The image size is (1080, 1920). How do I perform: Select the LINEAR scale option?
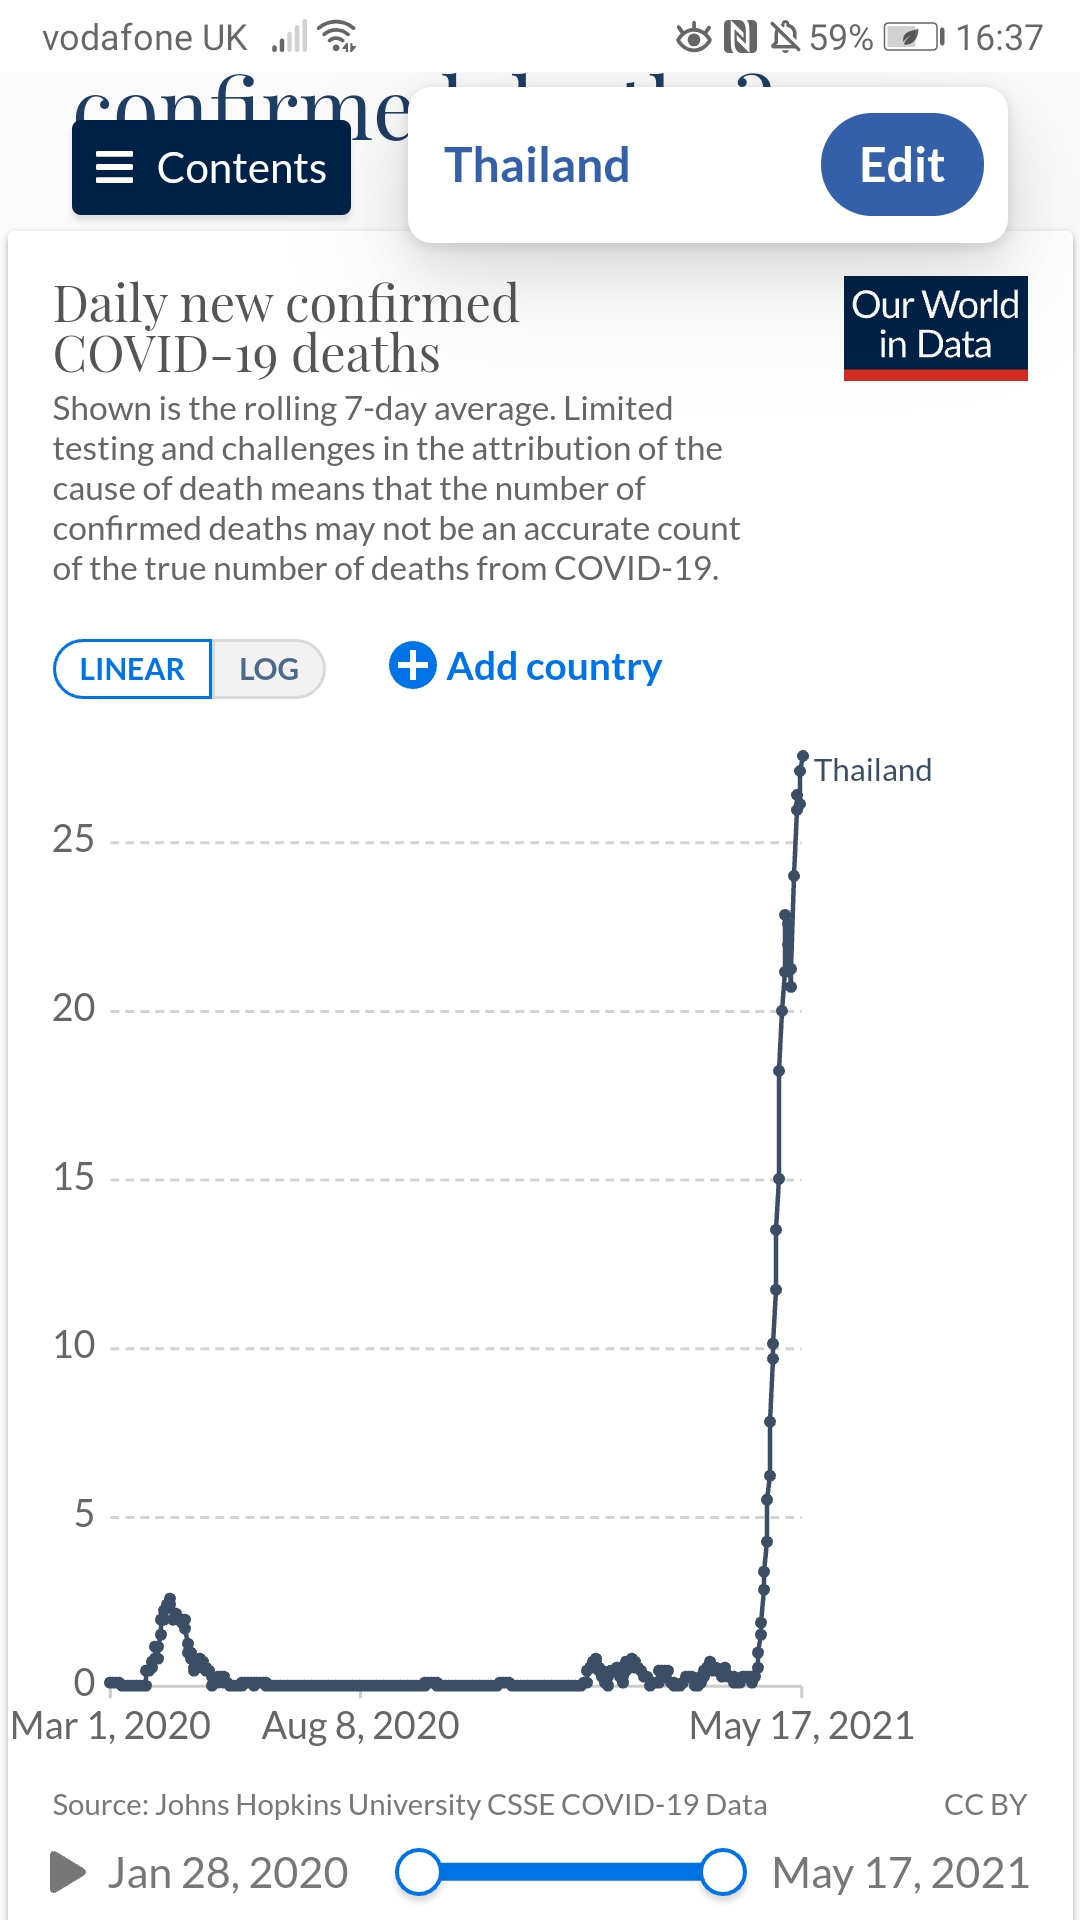[132, 669]
